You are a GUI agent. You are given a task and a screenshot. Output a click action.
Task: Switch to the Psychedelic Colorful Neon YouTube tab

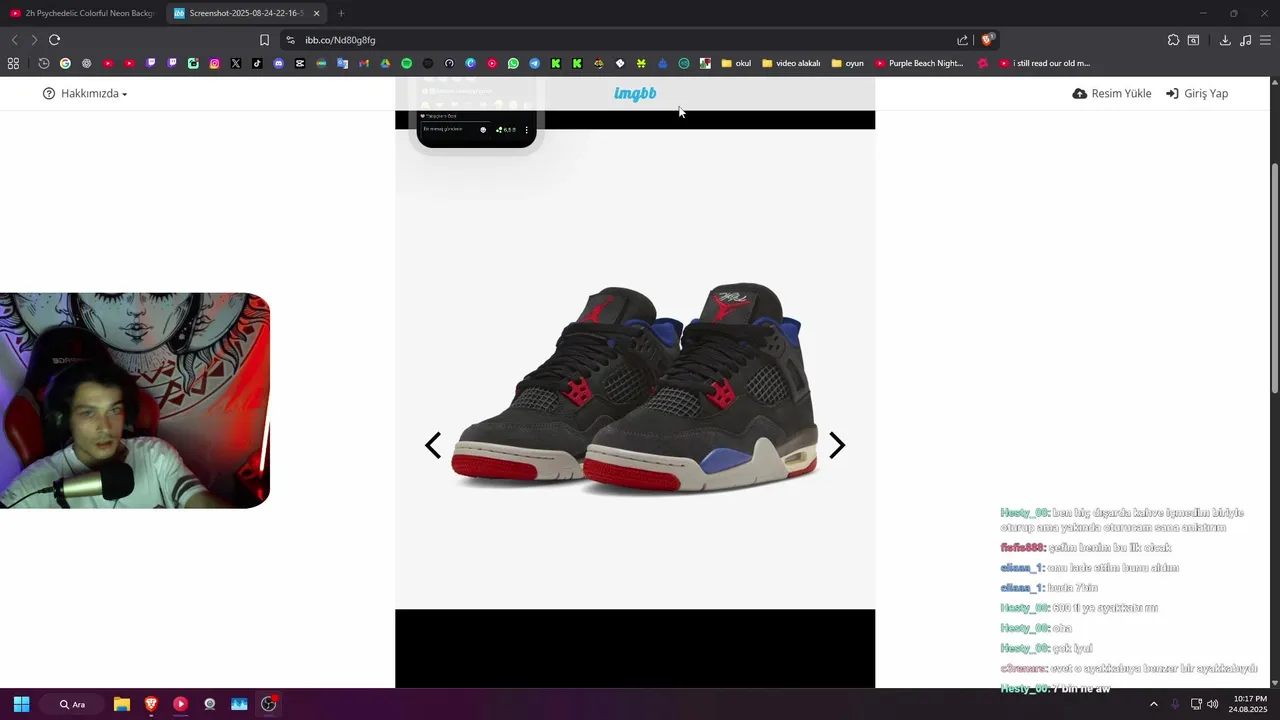pos(82,13)
